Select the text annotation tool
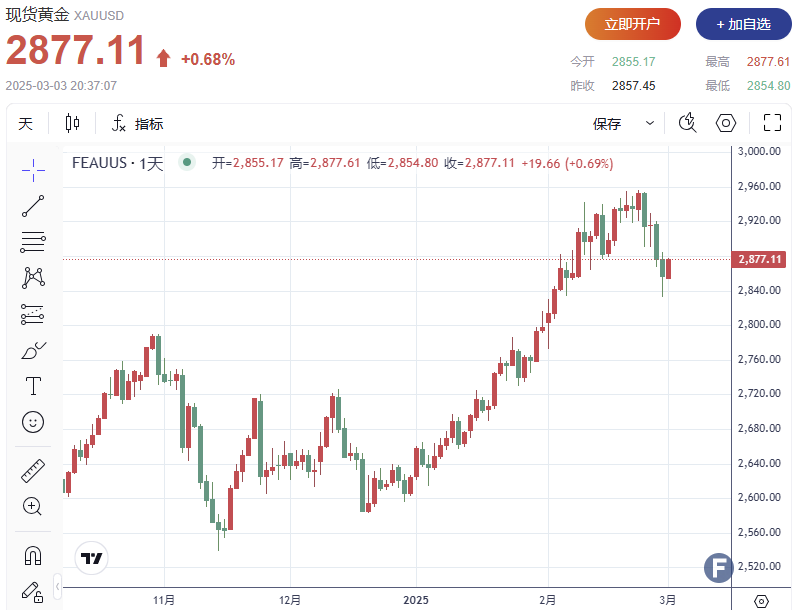The image size is (800, 610). coord(33,385)
